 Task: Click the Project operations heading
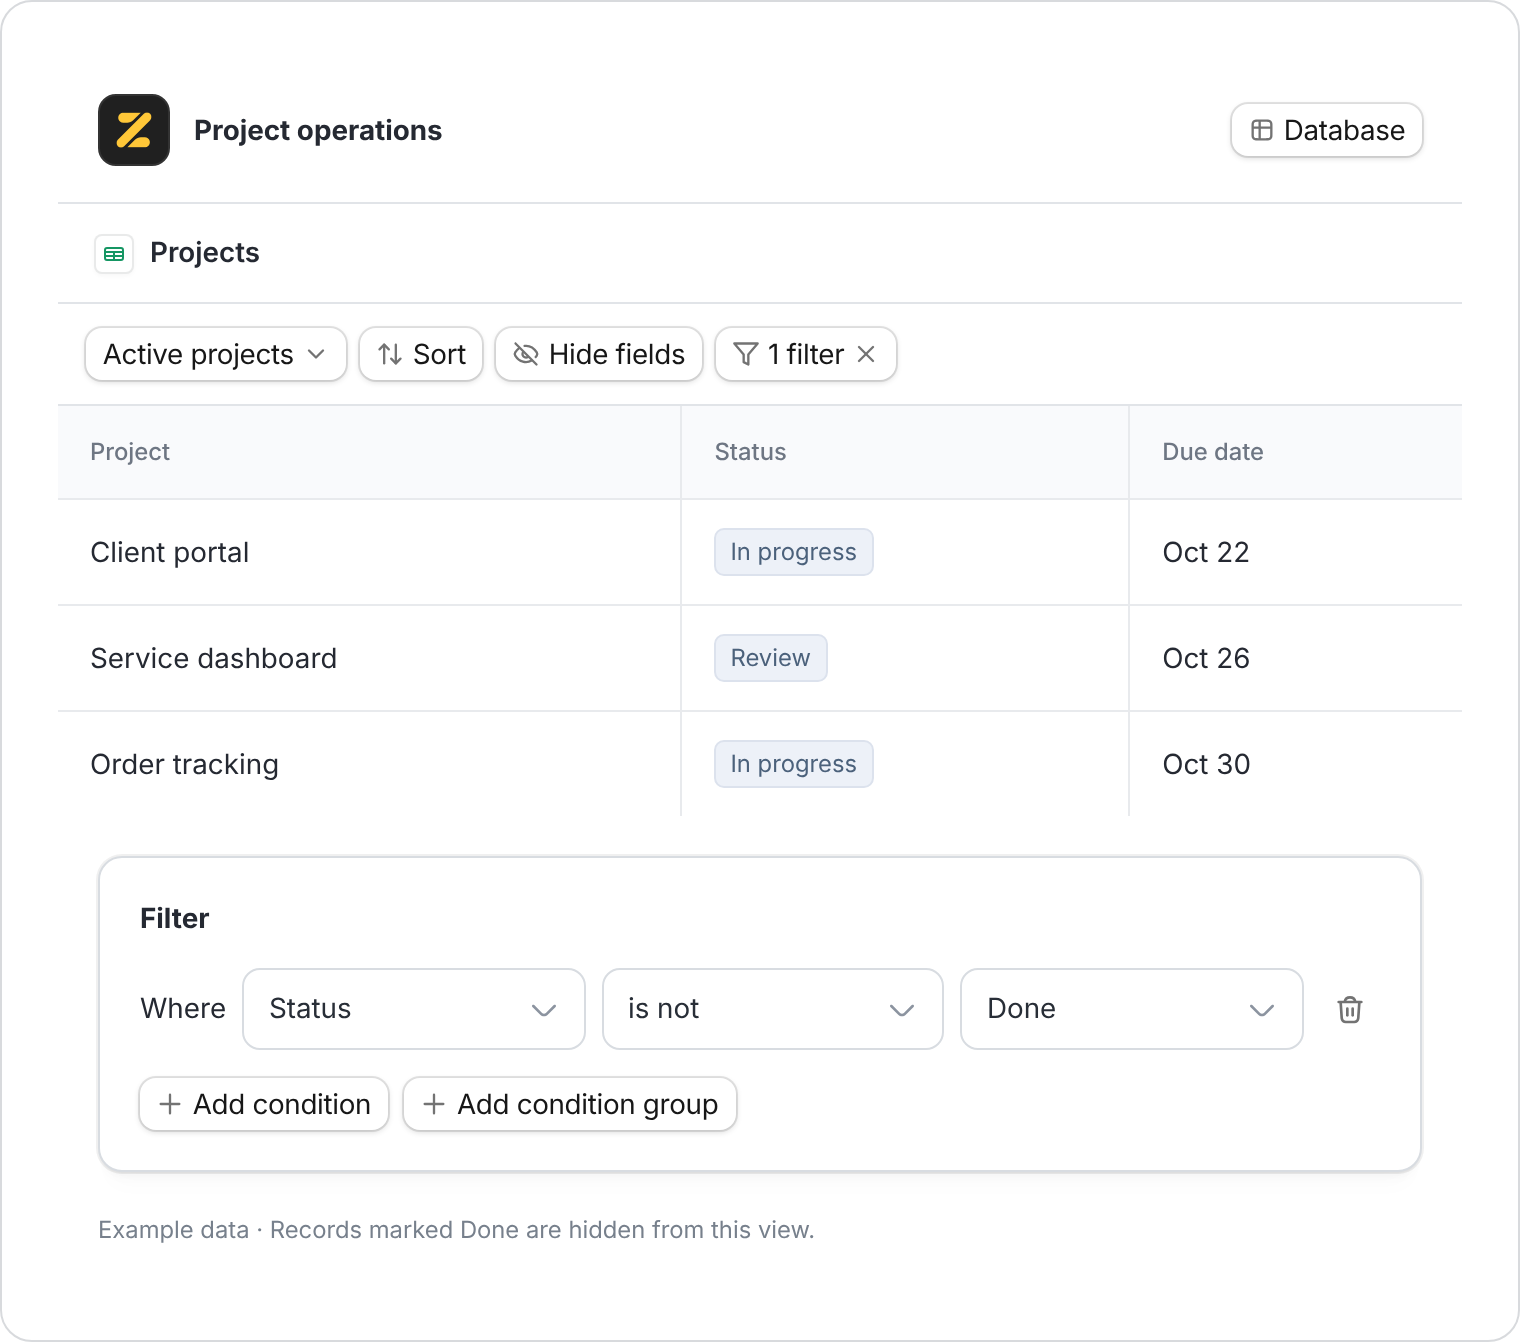click(x=318, y=131)
